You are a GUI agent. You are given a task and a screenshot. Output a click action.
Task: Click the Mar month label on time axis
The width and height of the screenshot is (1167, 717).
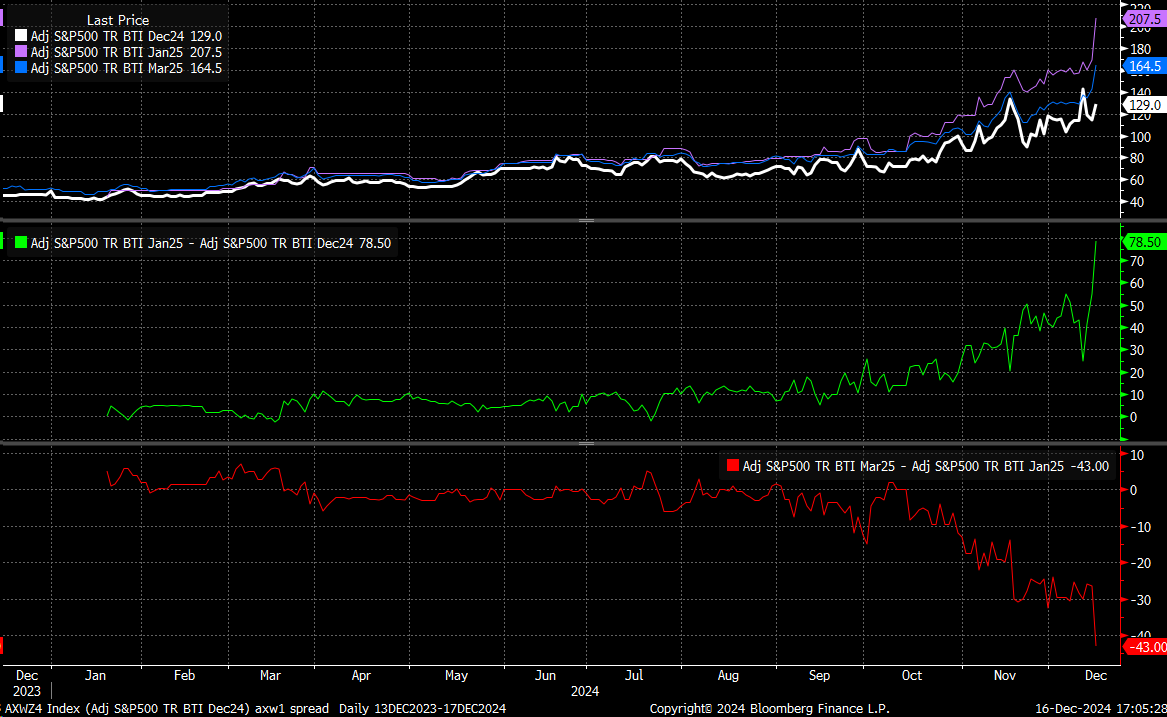(270, 675)
